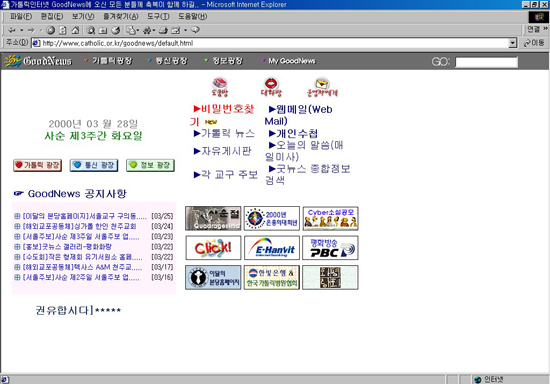Open the 통신광장 navigation tab

(x=168, y=61)
